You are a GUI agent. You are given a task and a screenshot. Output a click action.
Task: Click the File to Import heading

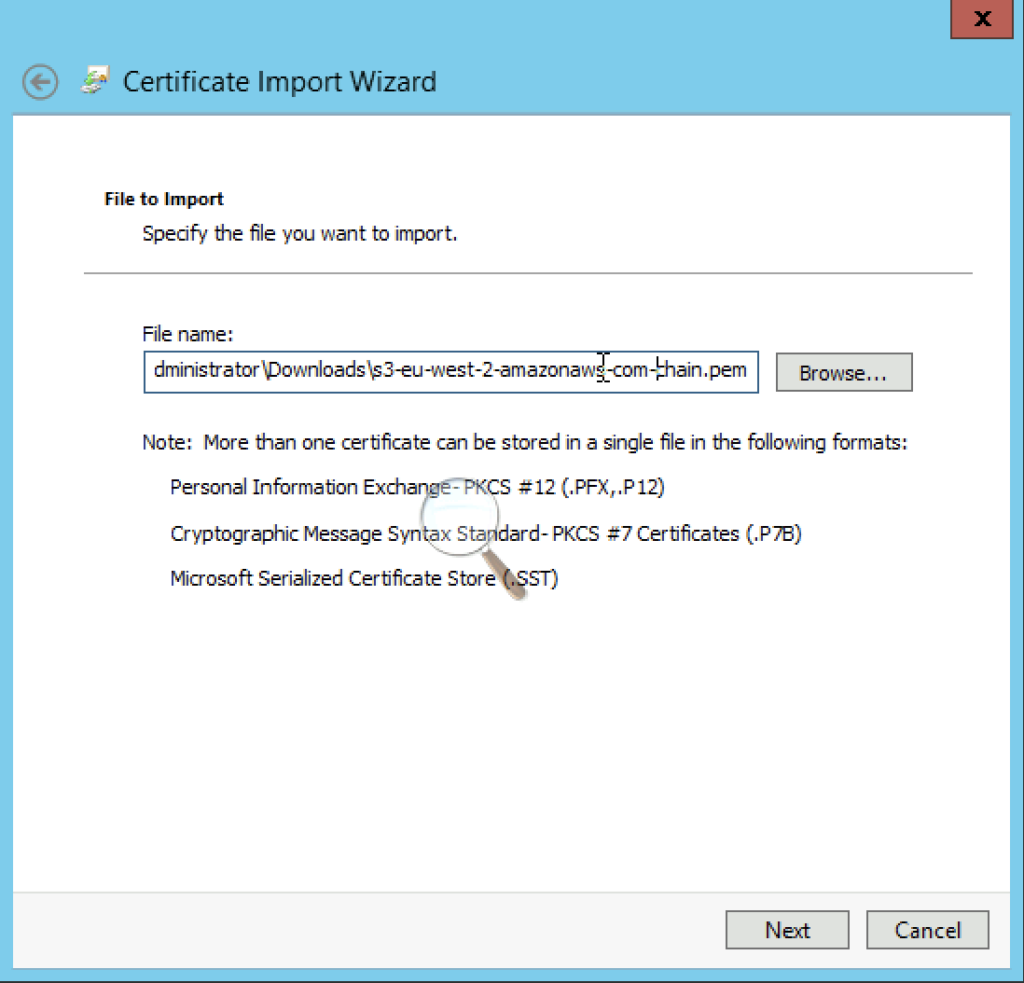[x=162, y=198]
